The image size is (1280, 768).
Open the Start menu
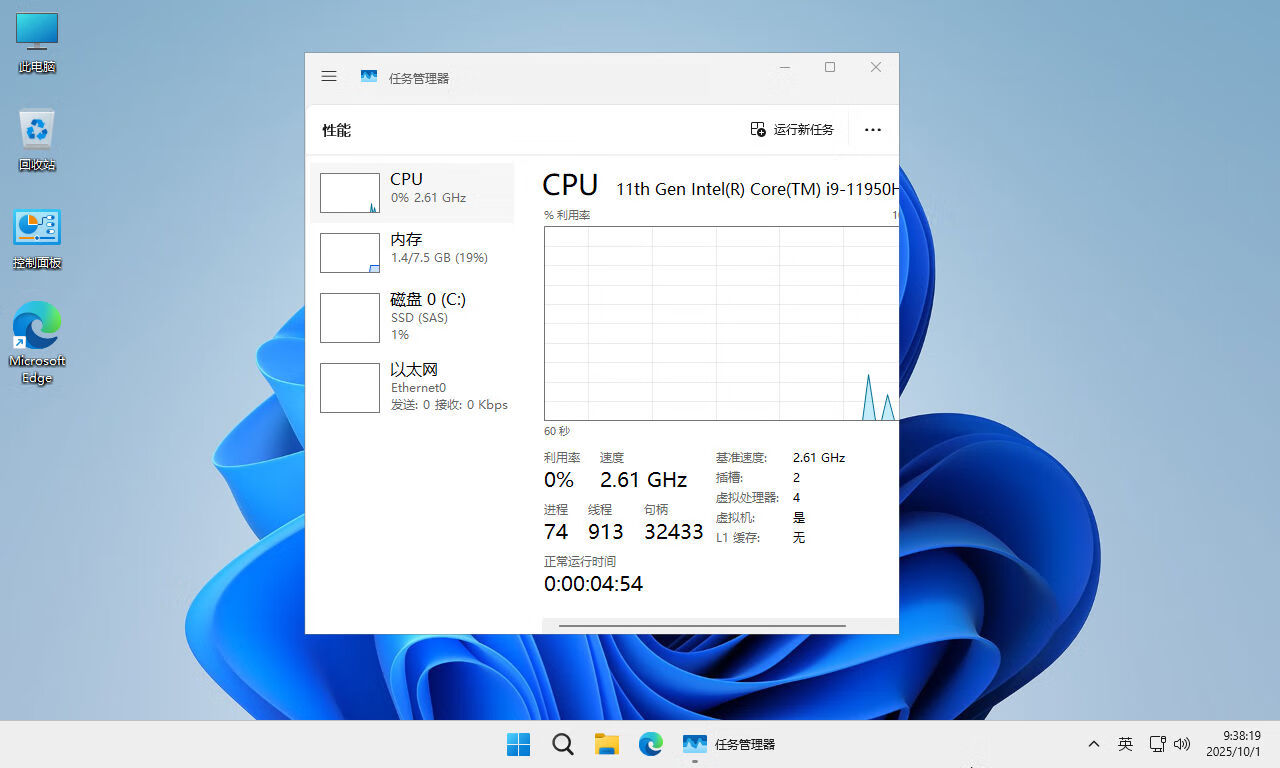coord(518,744)
